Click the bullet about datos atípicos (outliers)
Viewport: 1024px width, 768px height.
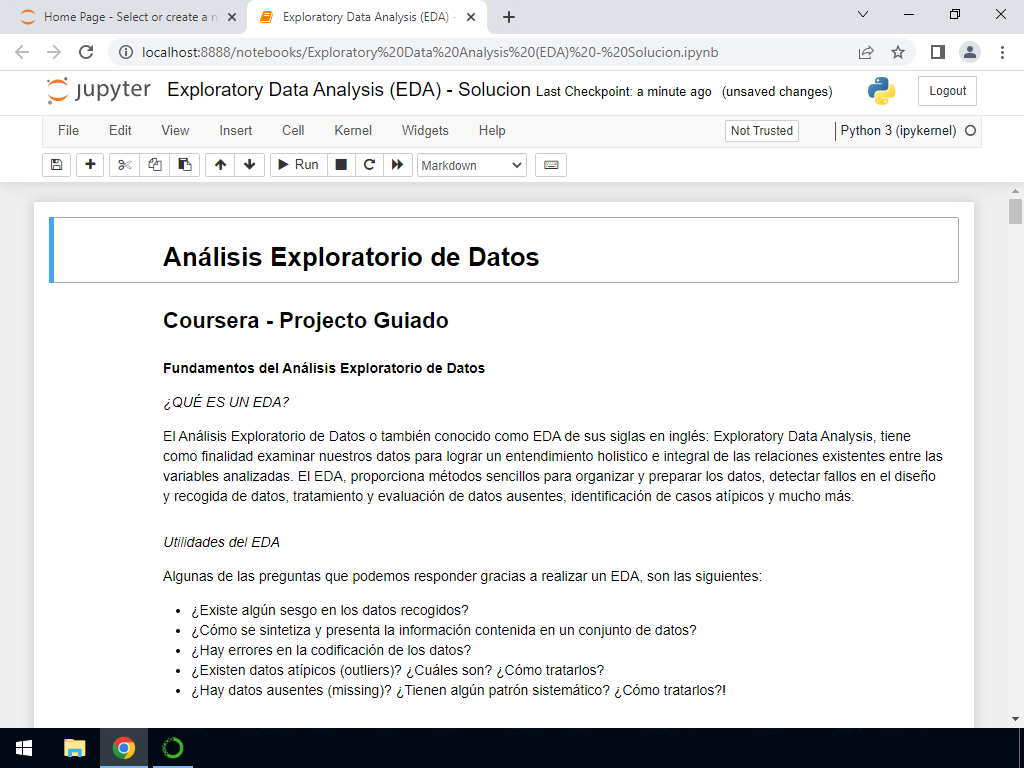click(398, 670)
